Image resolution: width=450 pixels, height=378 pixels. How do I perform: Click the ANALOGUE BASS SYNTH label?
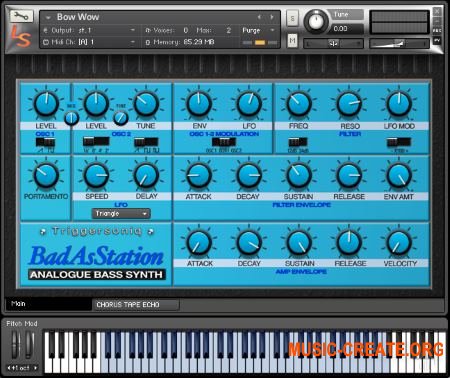(x=97, y=275)
